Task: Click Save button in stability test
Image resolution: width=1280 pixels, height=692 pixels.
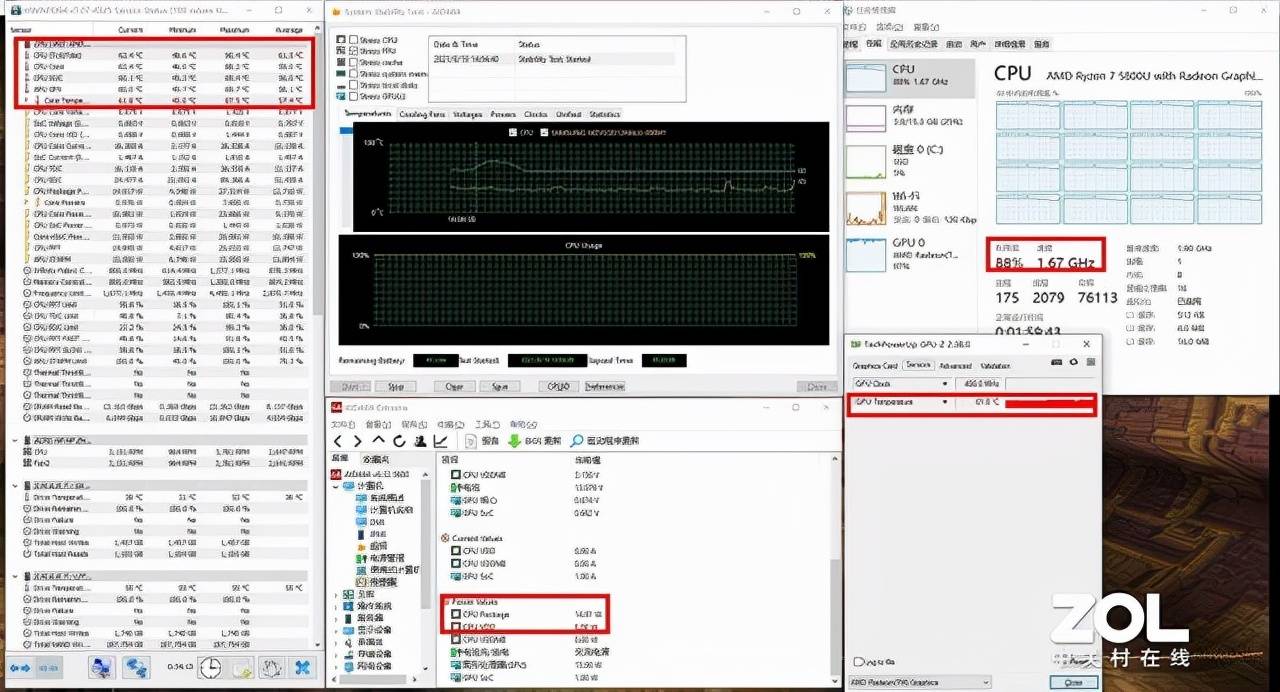Action: [x=498, y=387]
